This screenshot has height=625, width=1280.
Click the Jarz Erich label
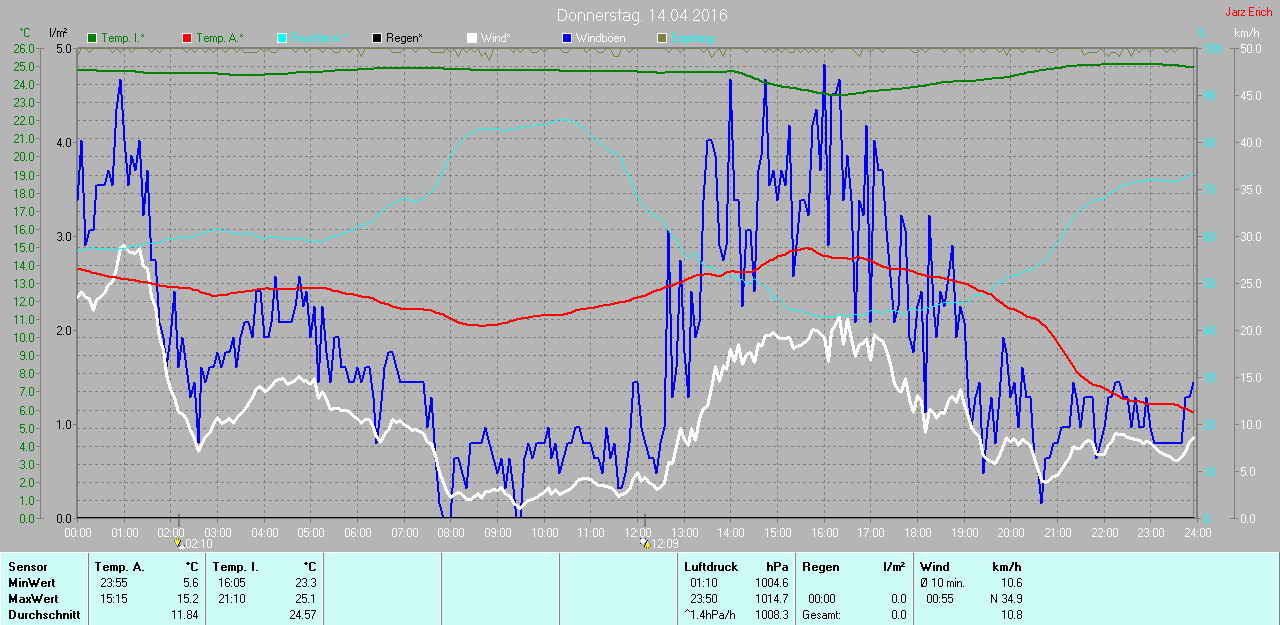1251,12
